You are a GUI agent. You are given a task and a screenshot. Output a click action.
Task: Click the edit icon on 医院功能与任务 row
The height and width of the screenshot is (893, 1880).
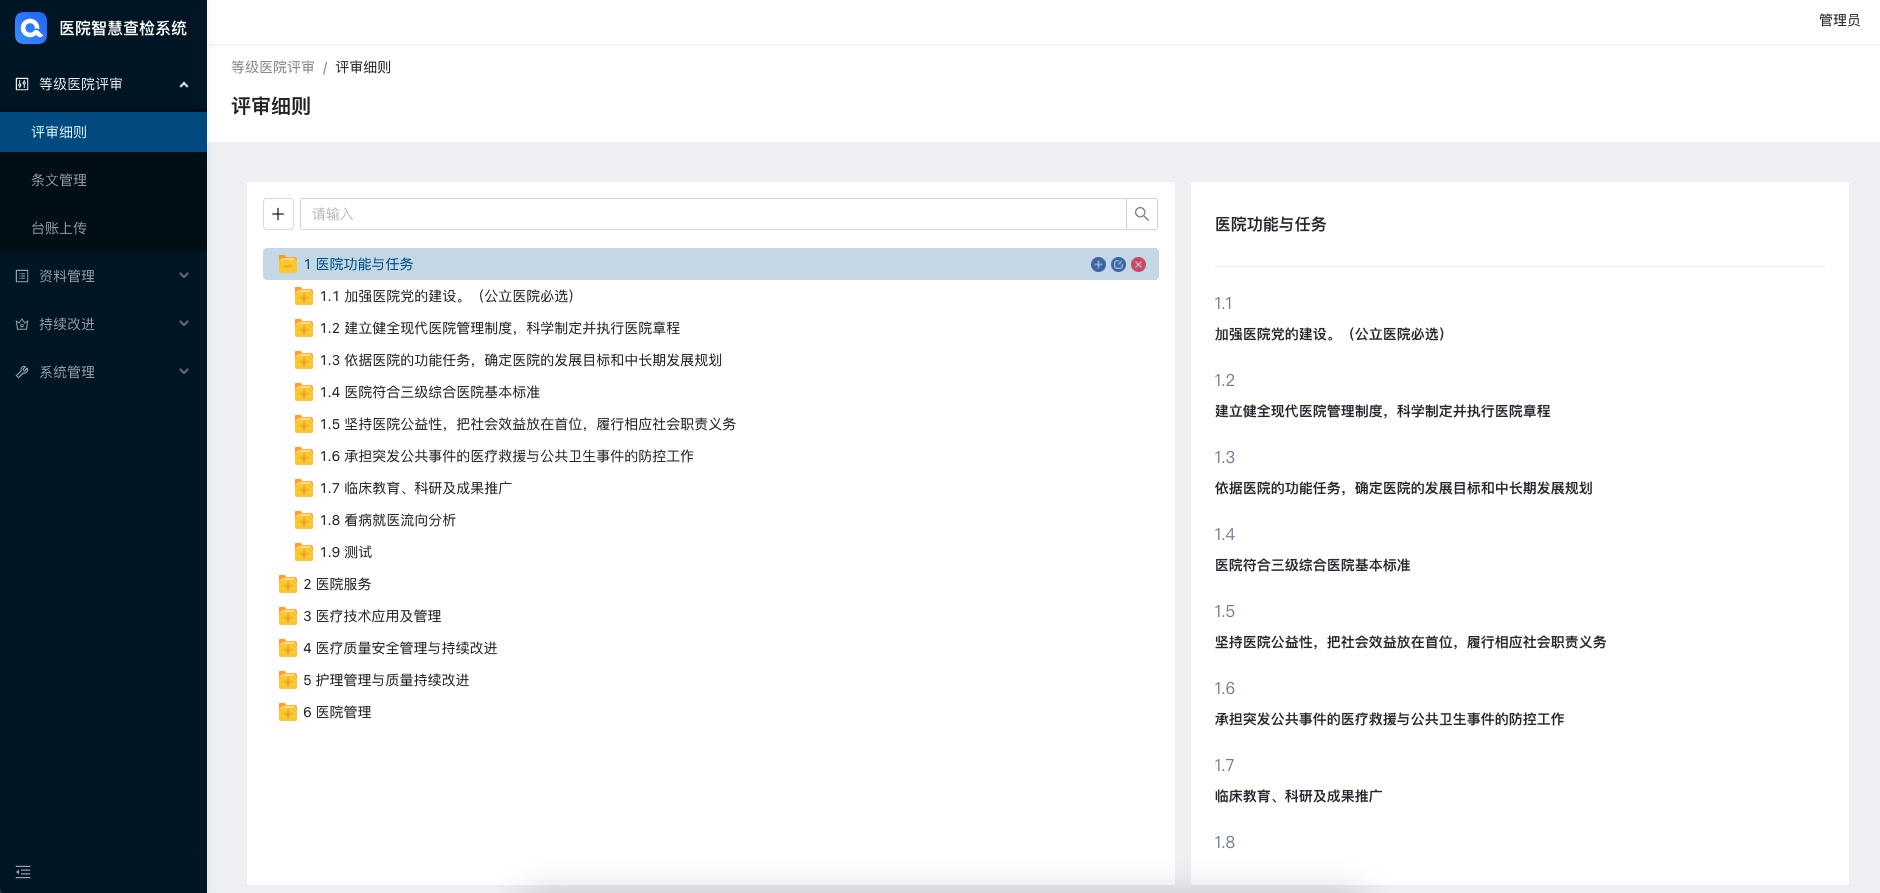[x=1118, y=264]
